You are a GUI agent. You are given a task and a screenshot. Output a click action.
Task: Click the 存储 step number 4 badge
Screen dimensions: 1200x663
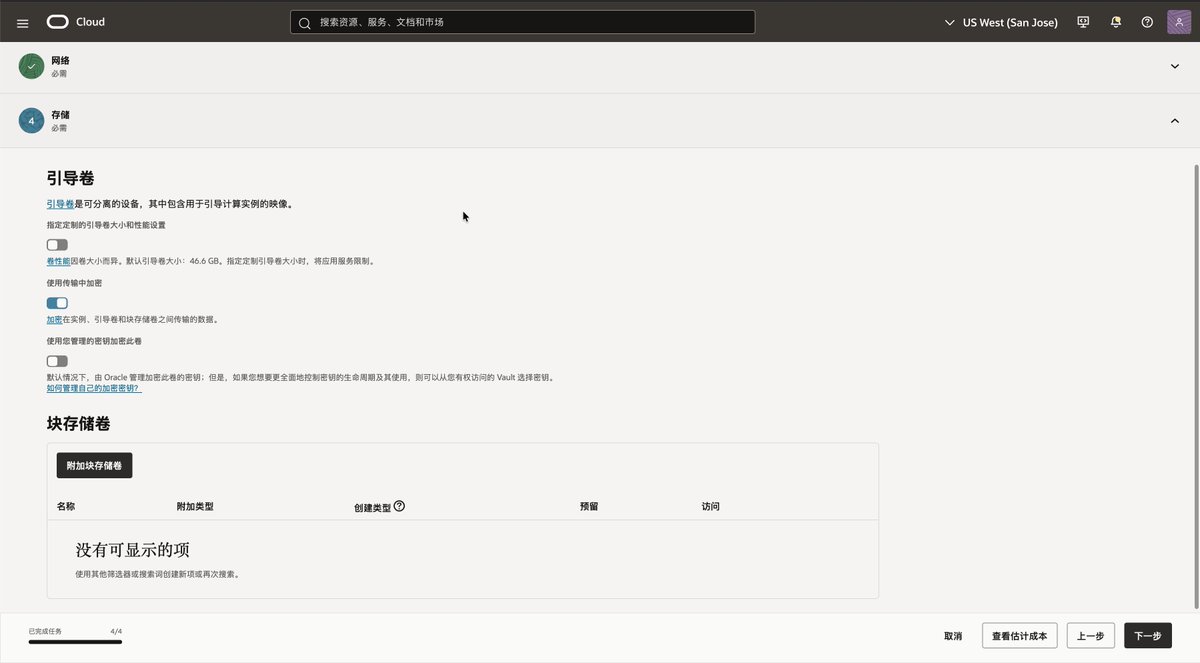tap(31, 121)
